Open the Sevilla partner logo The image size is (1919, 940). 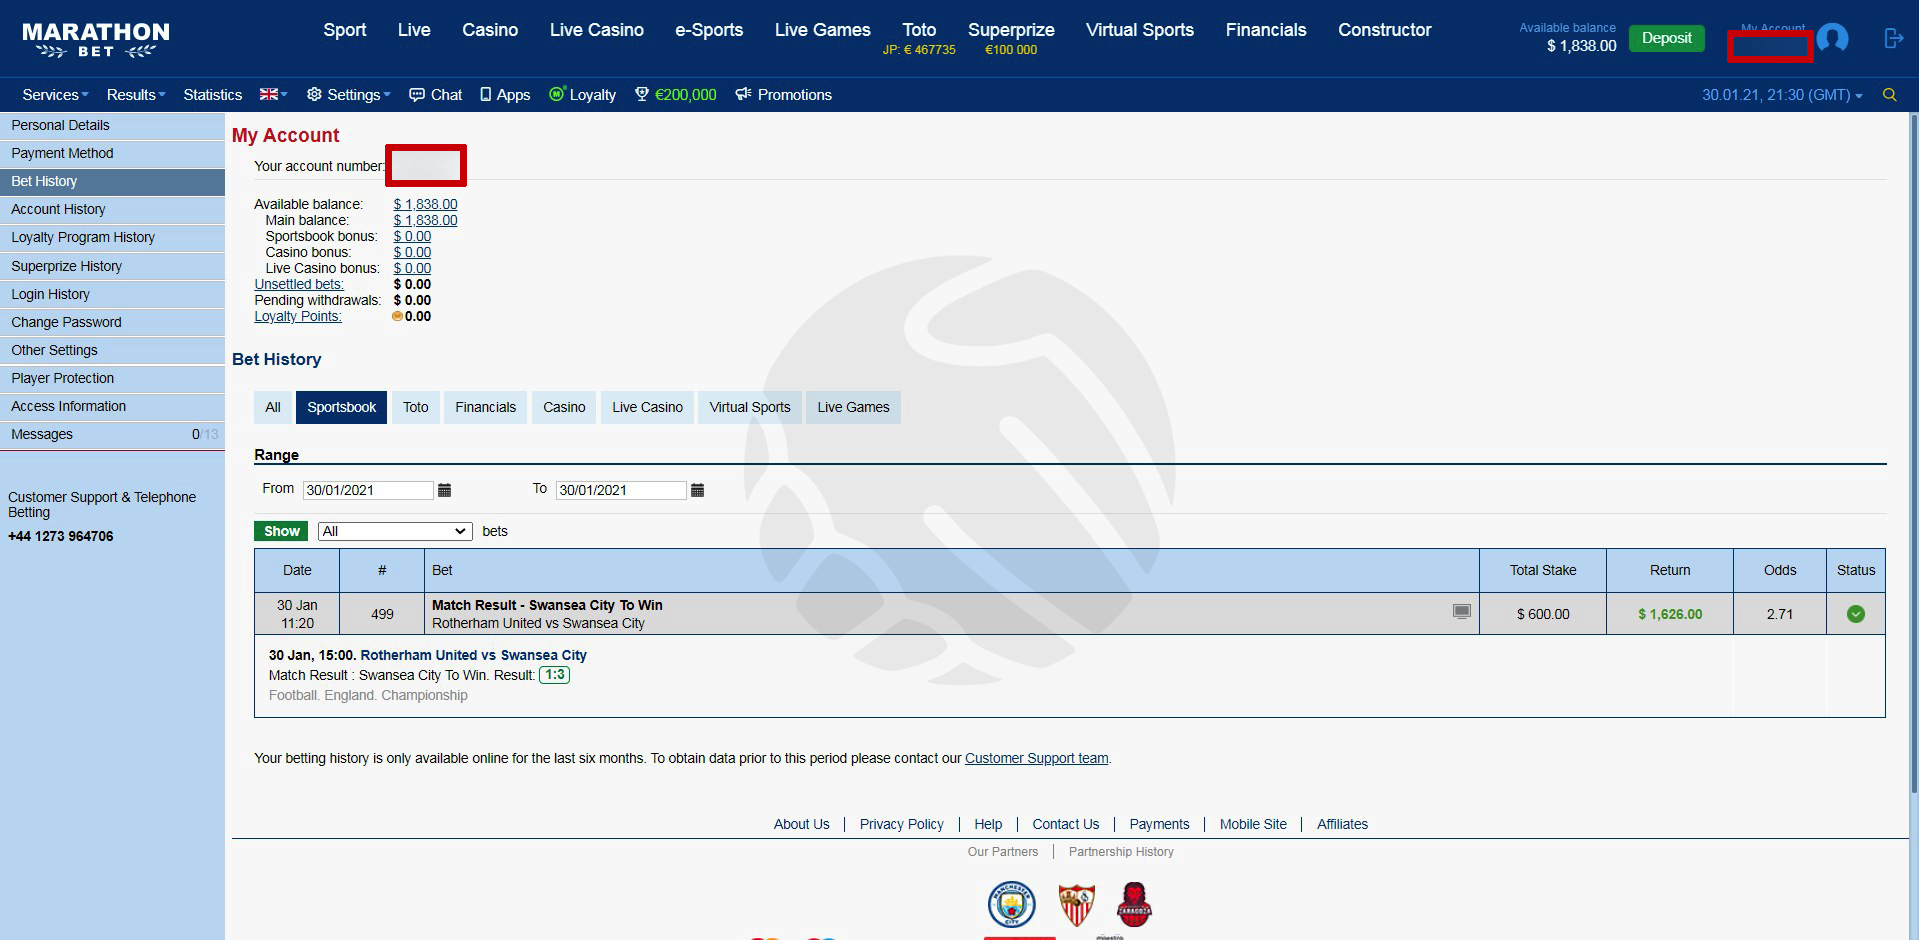pos(1076,904)
